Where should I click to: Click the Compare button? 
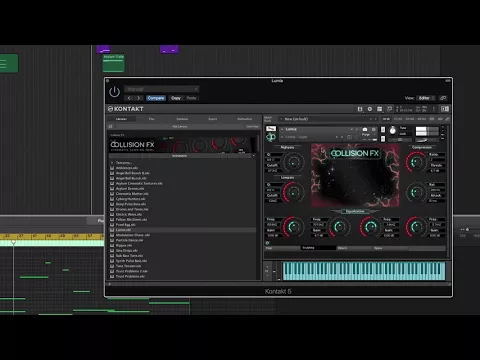point(156,98)
